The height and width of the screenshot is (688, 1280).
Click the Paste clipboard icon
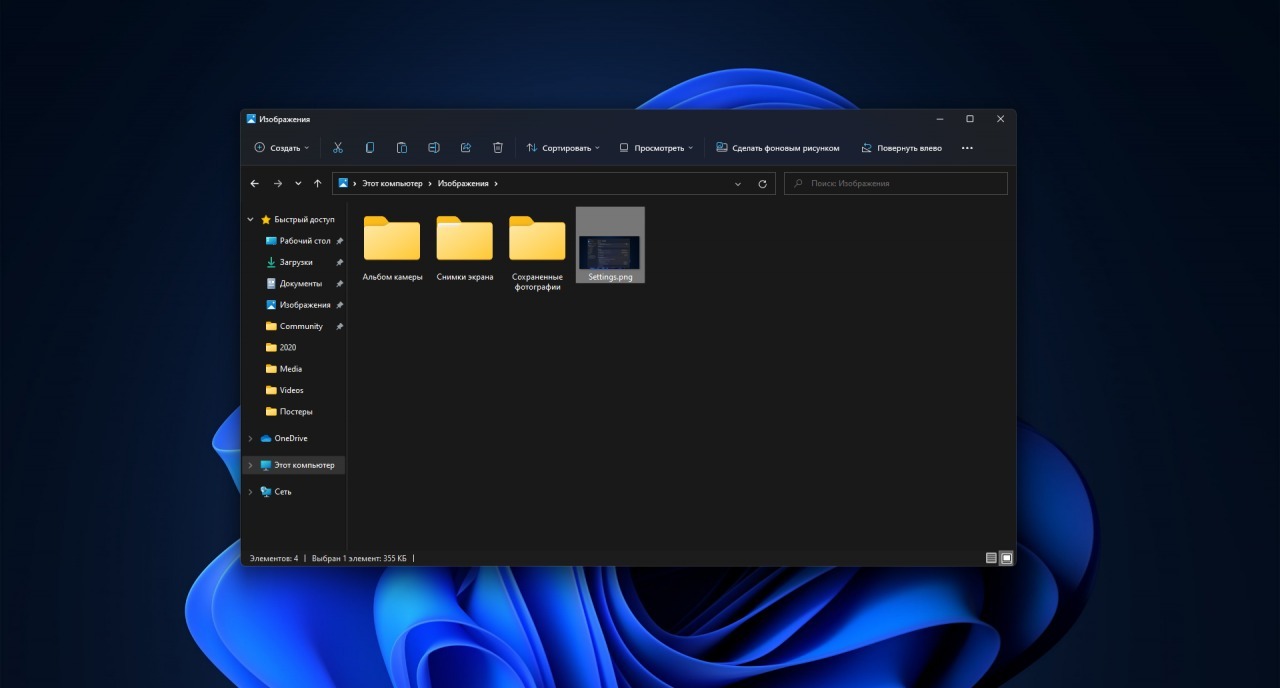point(402,148)
